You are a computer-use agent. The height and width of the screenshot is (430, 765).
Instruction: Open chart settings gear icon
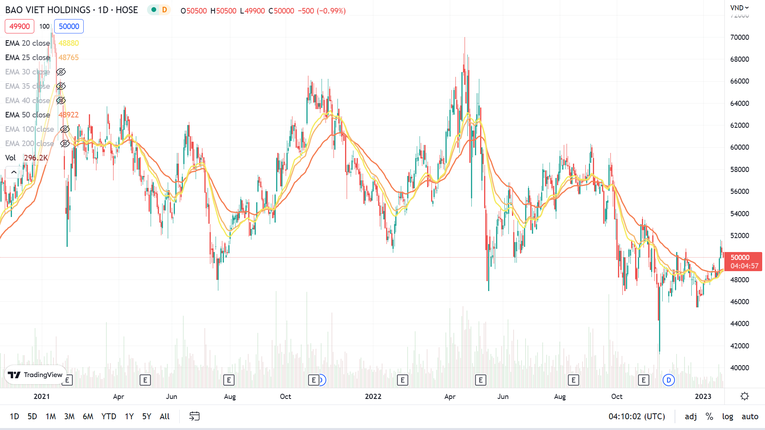[x=744, y=397]
